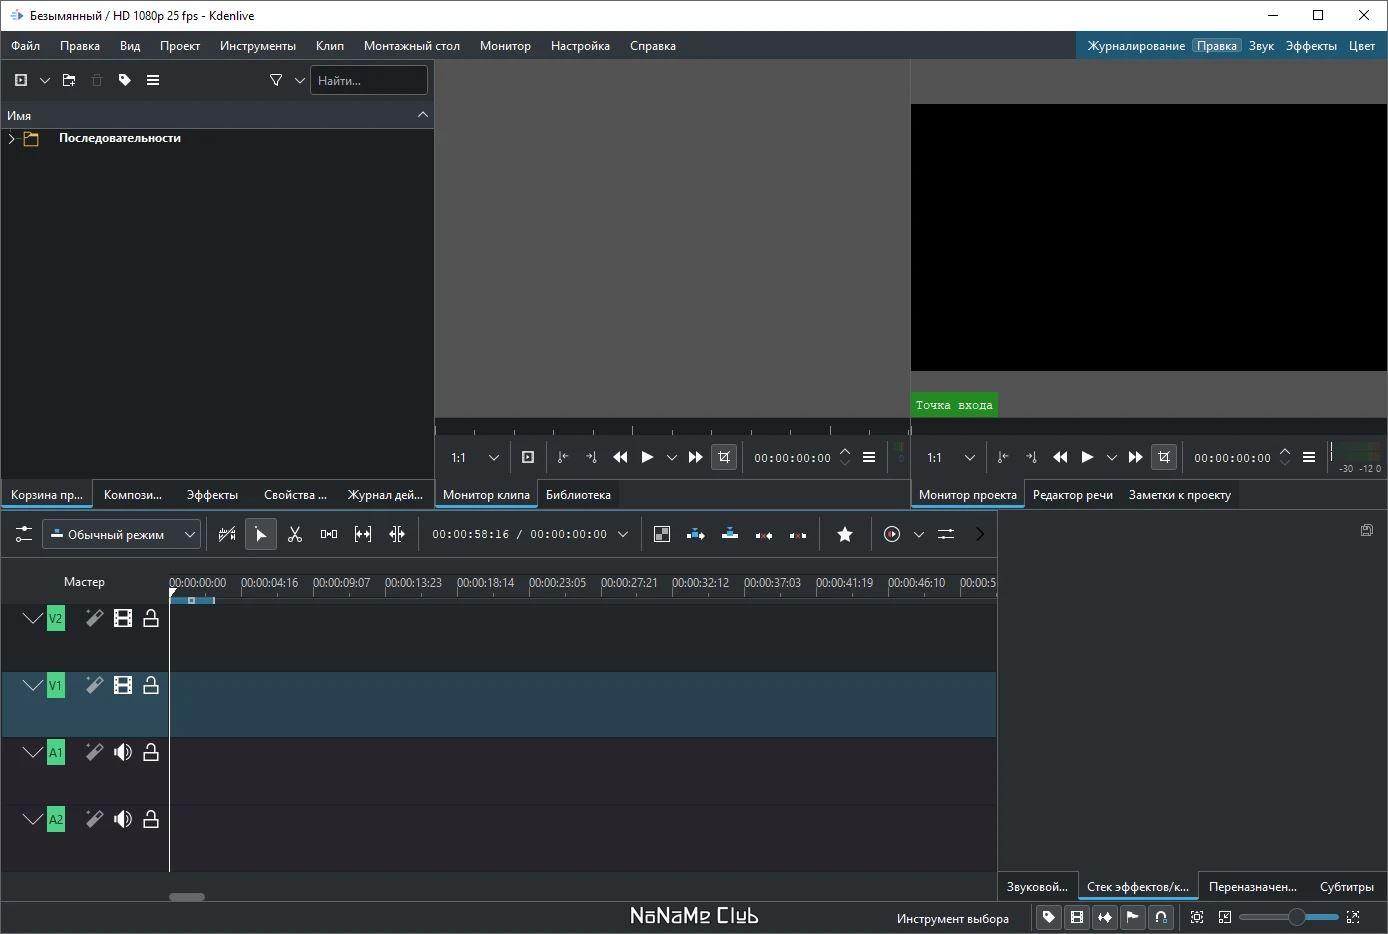Open the Обычный режим edit mode dropdown
Viewport: 1388px width, 934px height.
(x=122, y=534)
